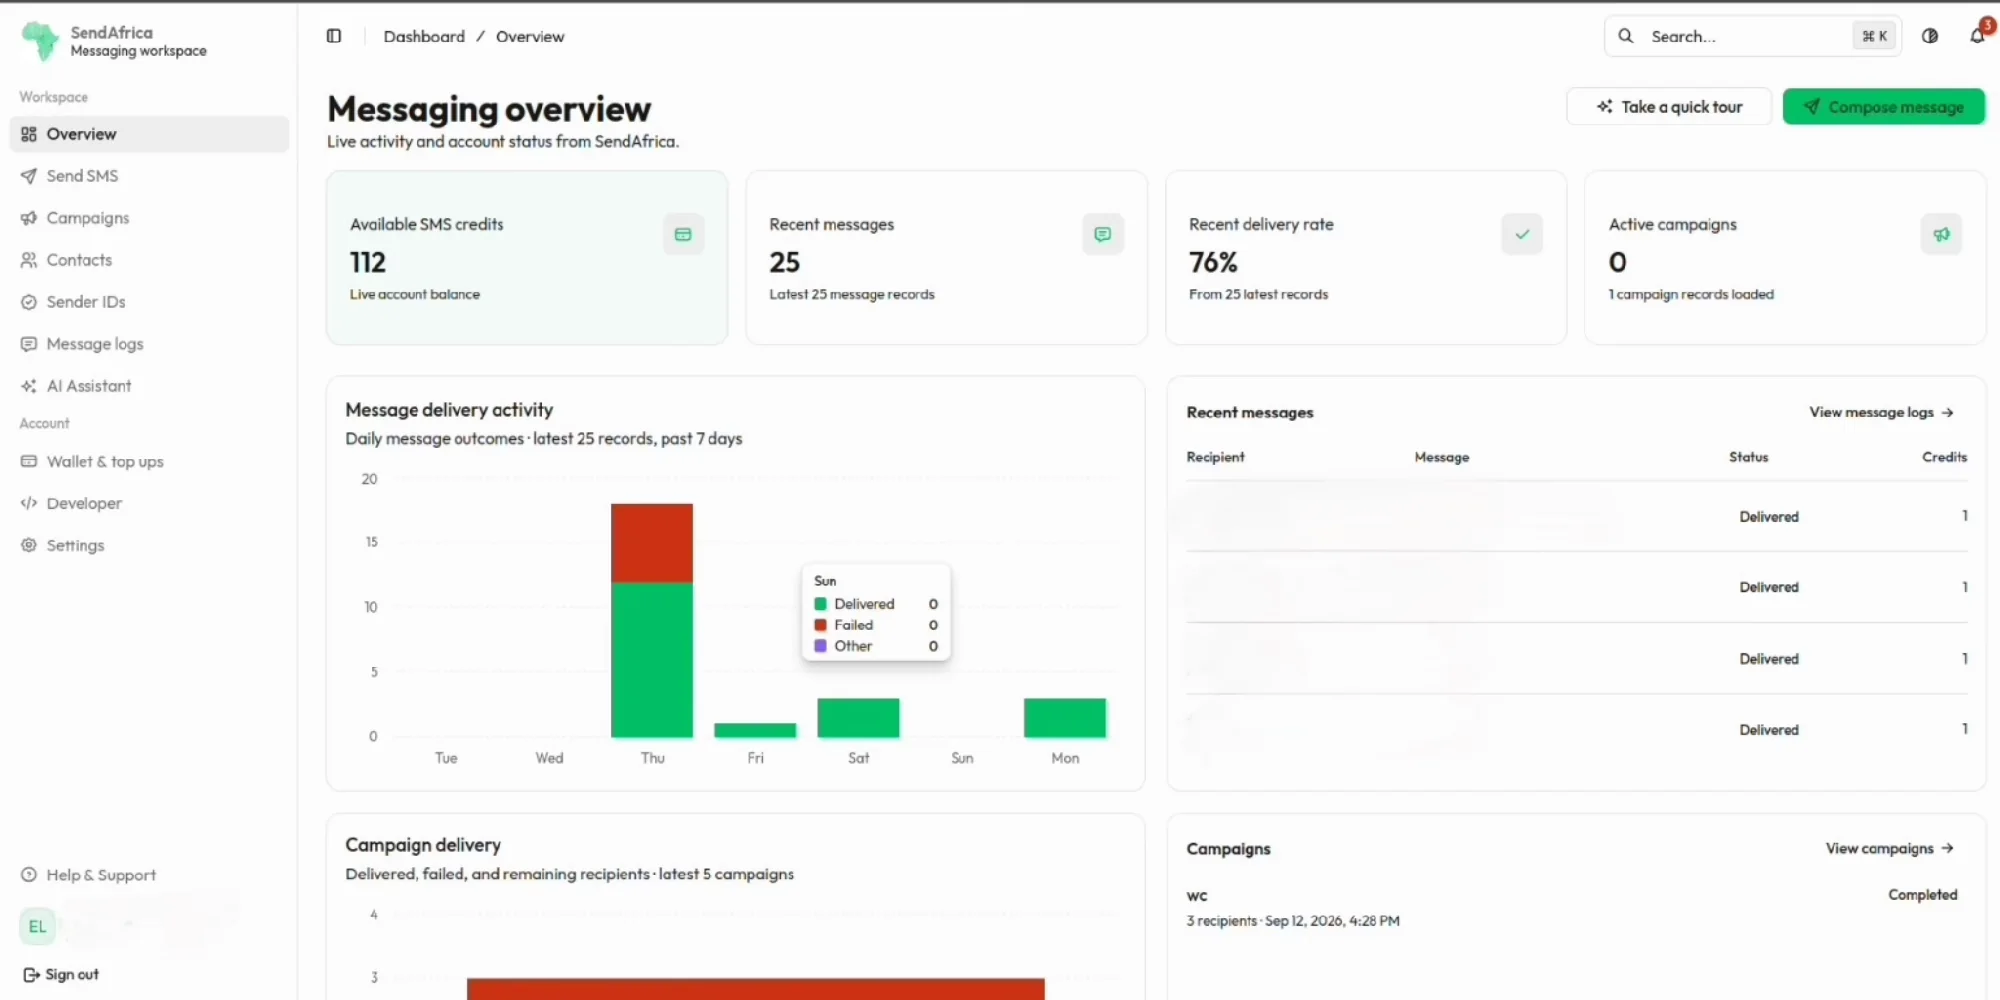Open notifications bell icon
This screenshot has height=1000, width=2000.
pyautogui.click(x=1977, y=36)
